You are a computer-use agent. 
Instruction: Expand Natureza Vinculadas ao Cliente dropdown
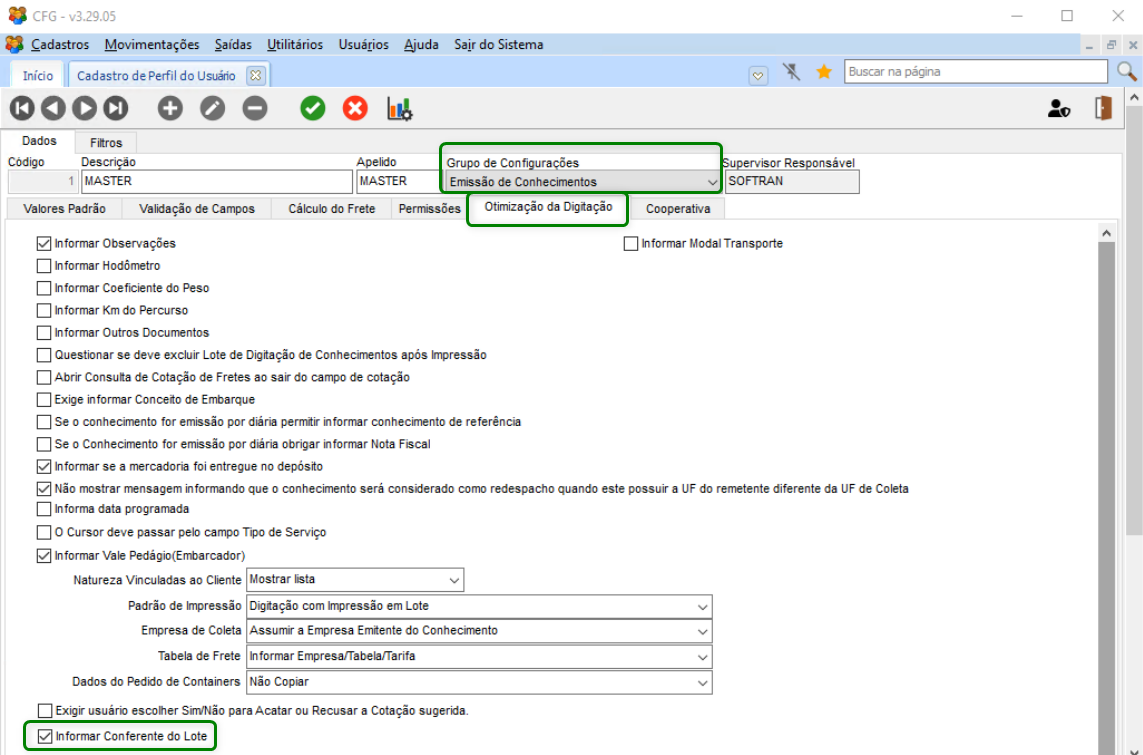[454, 580]
